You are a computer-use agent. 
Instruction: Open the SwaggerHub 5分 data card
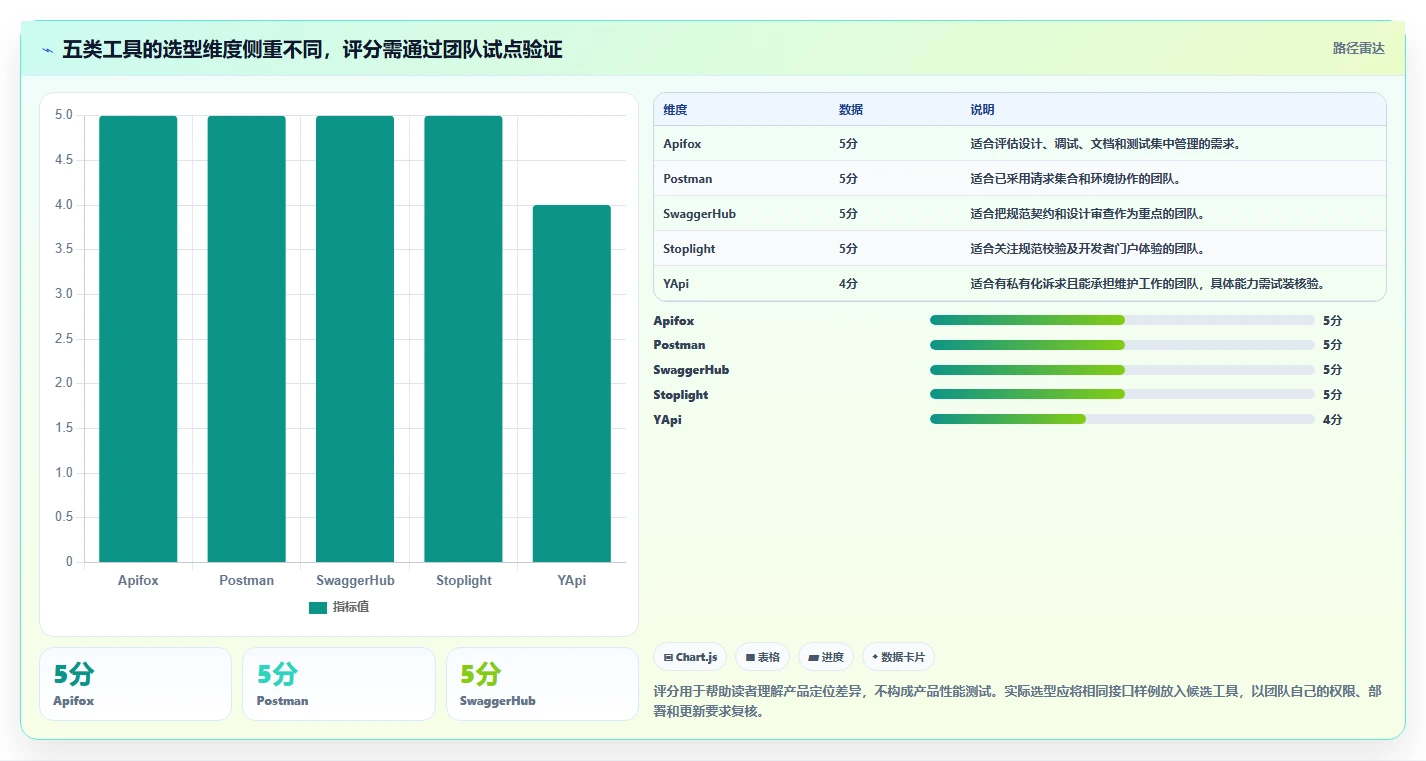(542, 684)
